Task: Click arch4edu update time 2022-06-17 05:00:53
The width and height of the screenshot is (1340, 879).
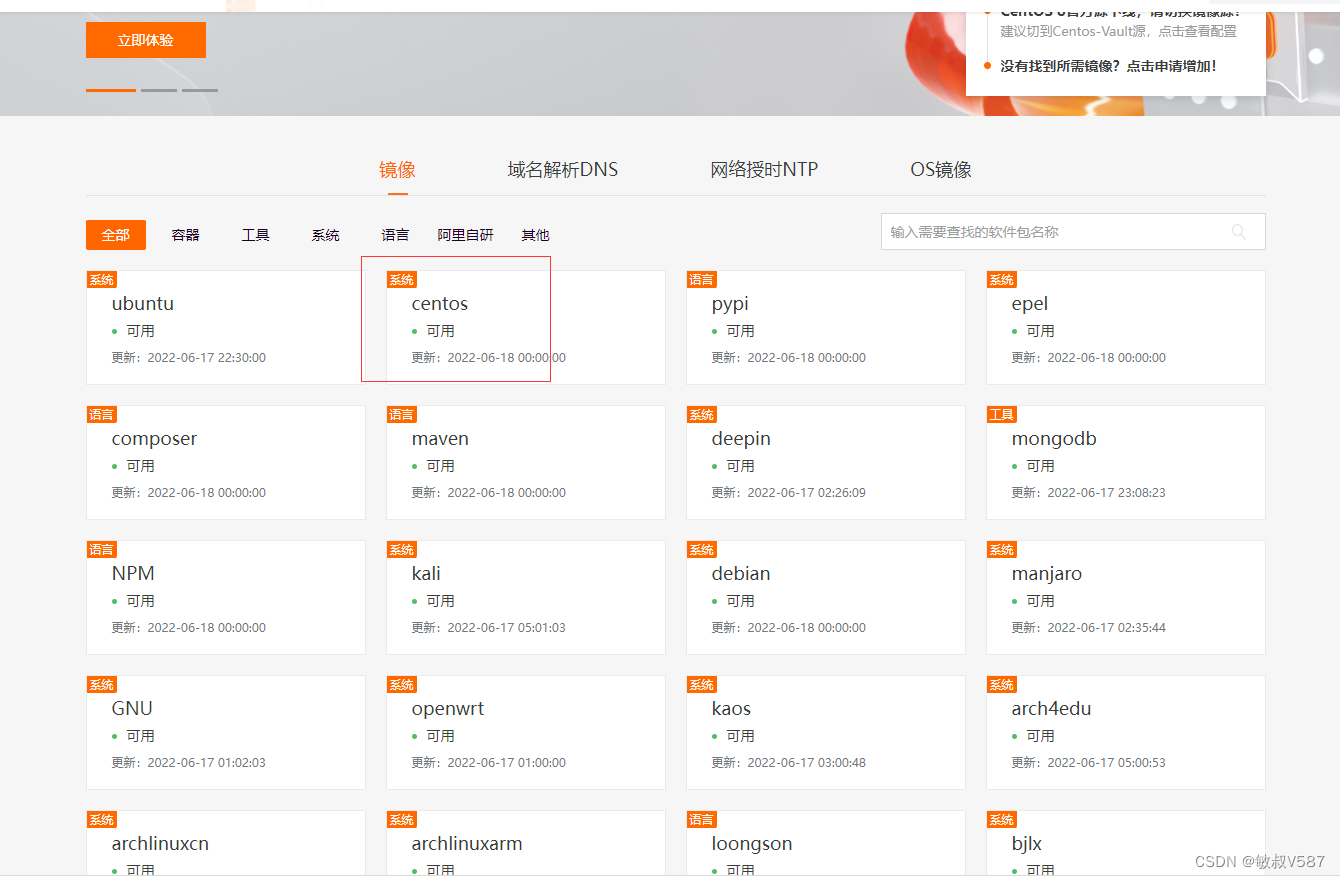Action: 1107,763
